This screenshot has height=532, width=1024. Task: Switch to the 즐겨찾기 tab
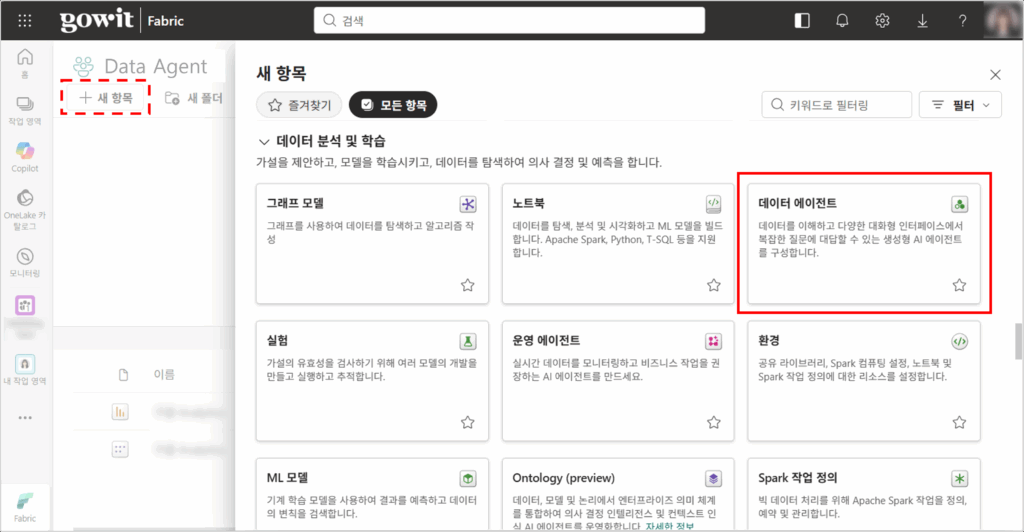click(x=299, y=104)
